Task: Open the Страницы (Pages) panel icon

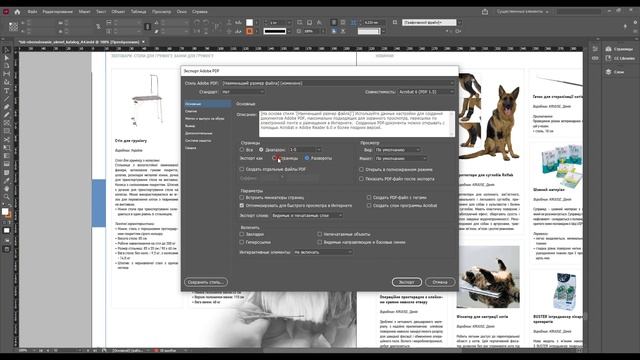Action: (609, 49)
